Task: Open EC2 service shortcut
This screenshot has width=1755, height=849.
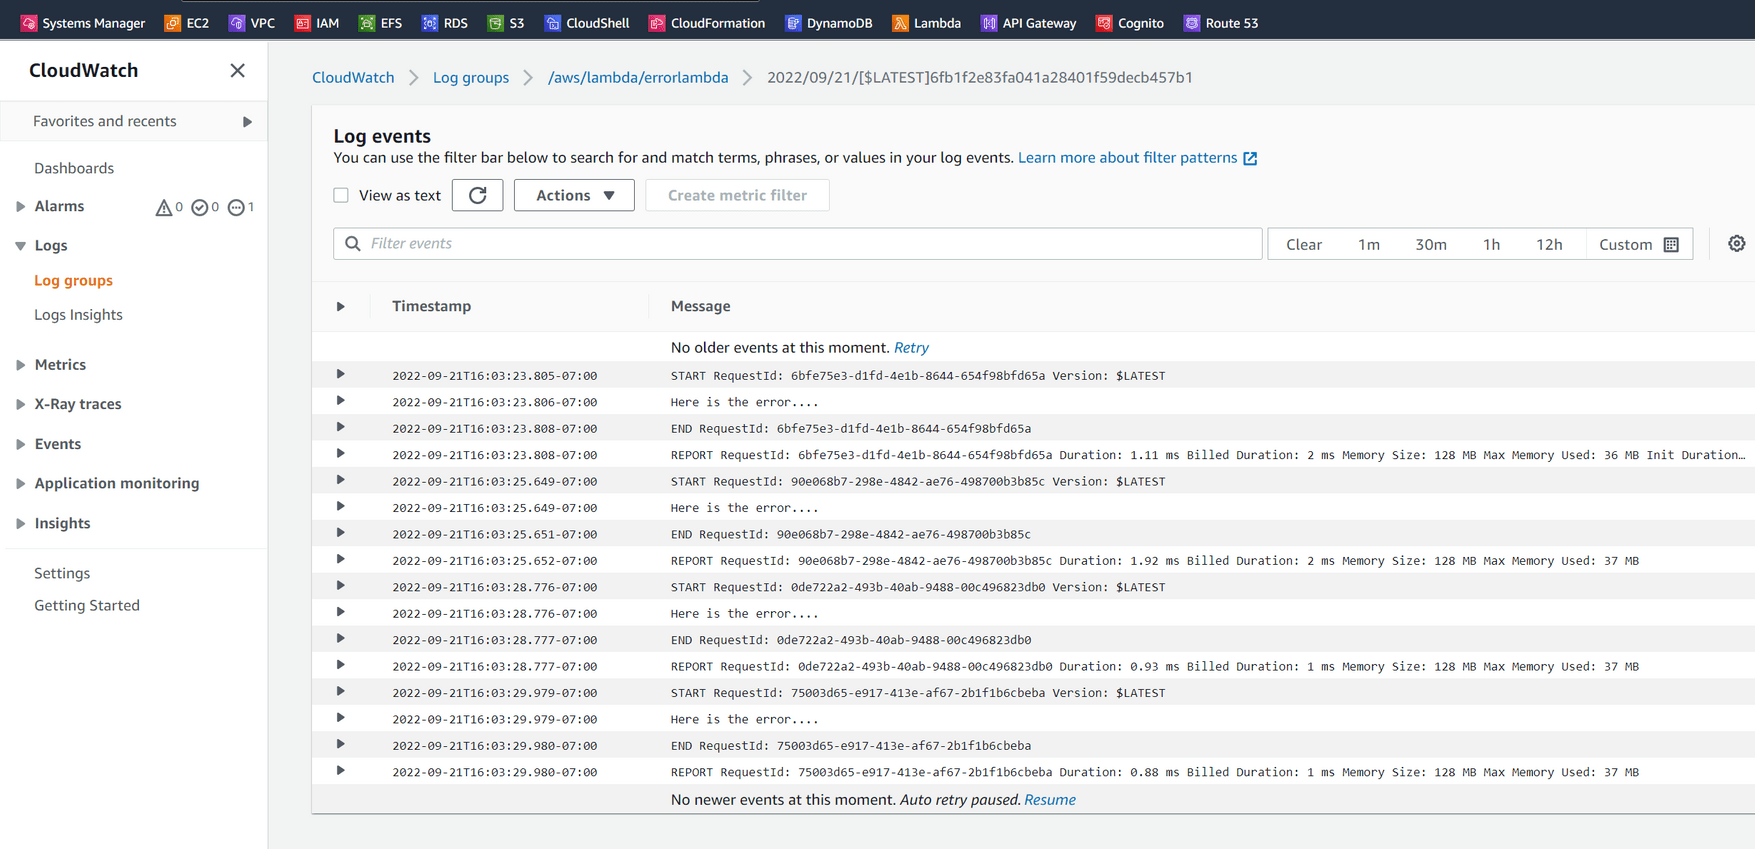Action: (x=187, y=23)
